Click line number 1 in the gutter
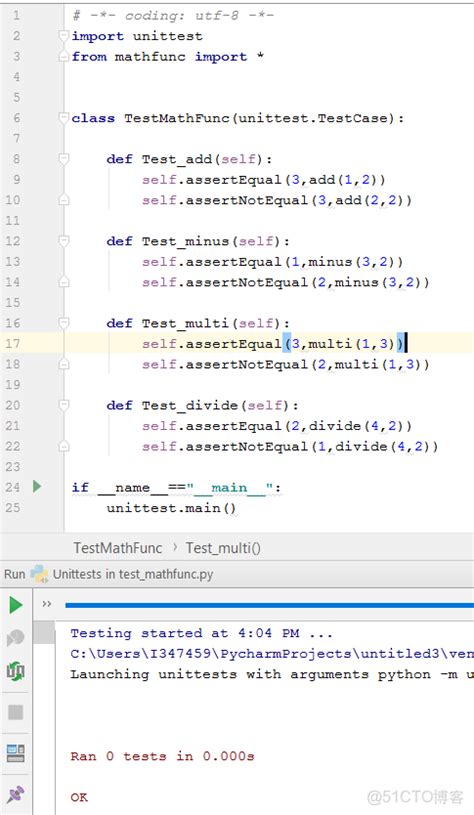474x815 pixels. [x=16, y=15]
